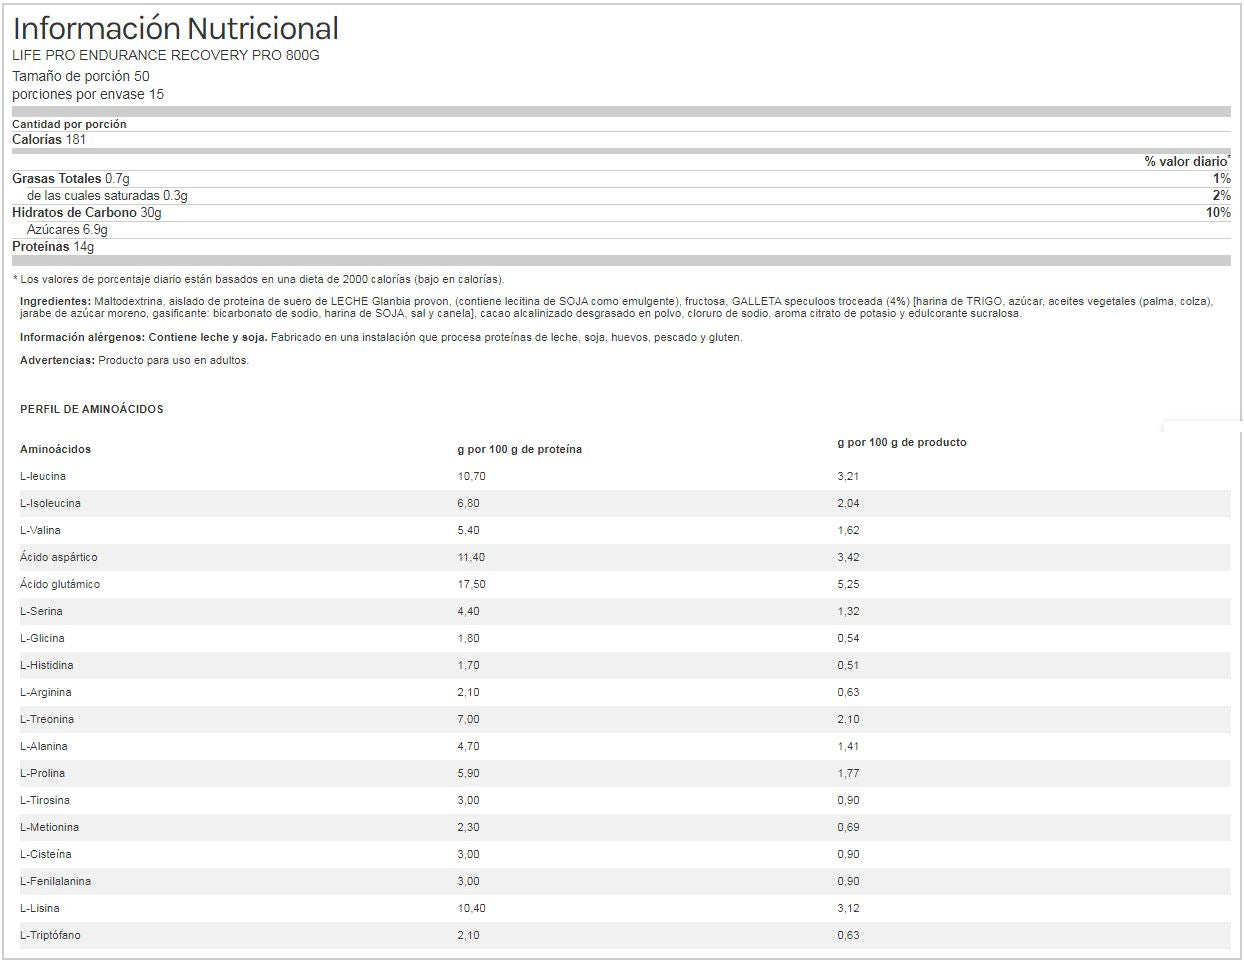Screen dimensions: 1244x962
Task: Click the 4,40 value for L-Serina
Action: pyautogui.click(x=469, y=611)
